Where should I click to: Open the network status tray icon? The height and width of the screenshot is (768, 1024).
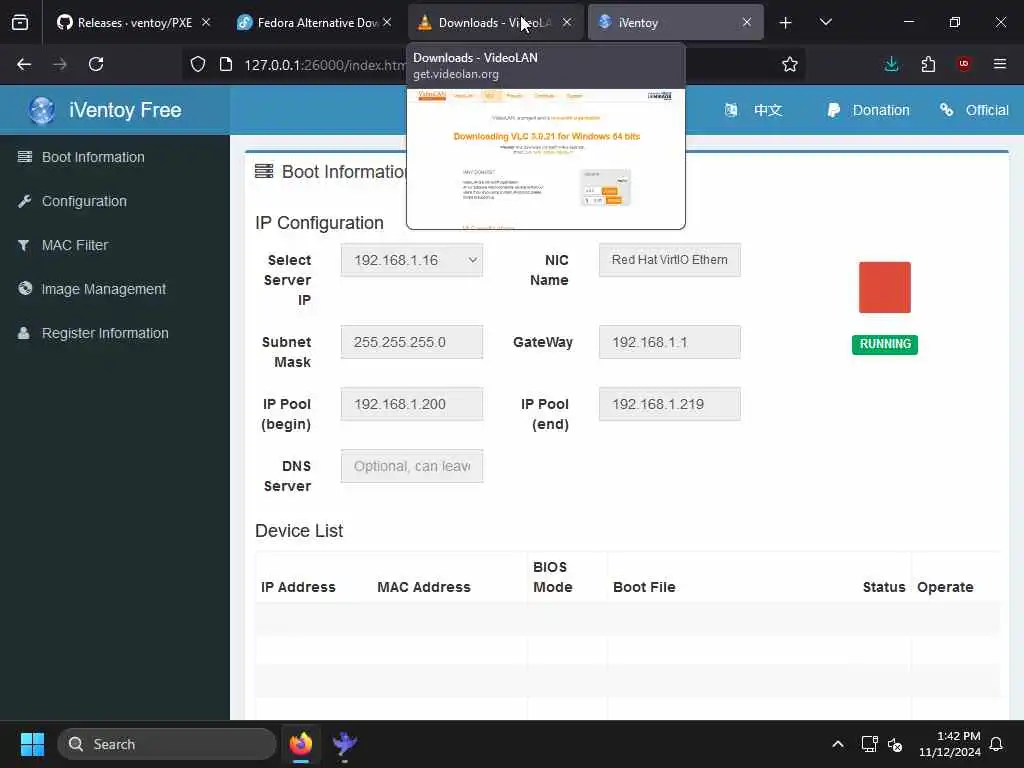(869, 744)
